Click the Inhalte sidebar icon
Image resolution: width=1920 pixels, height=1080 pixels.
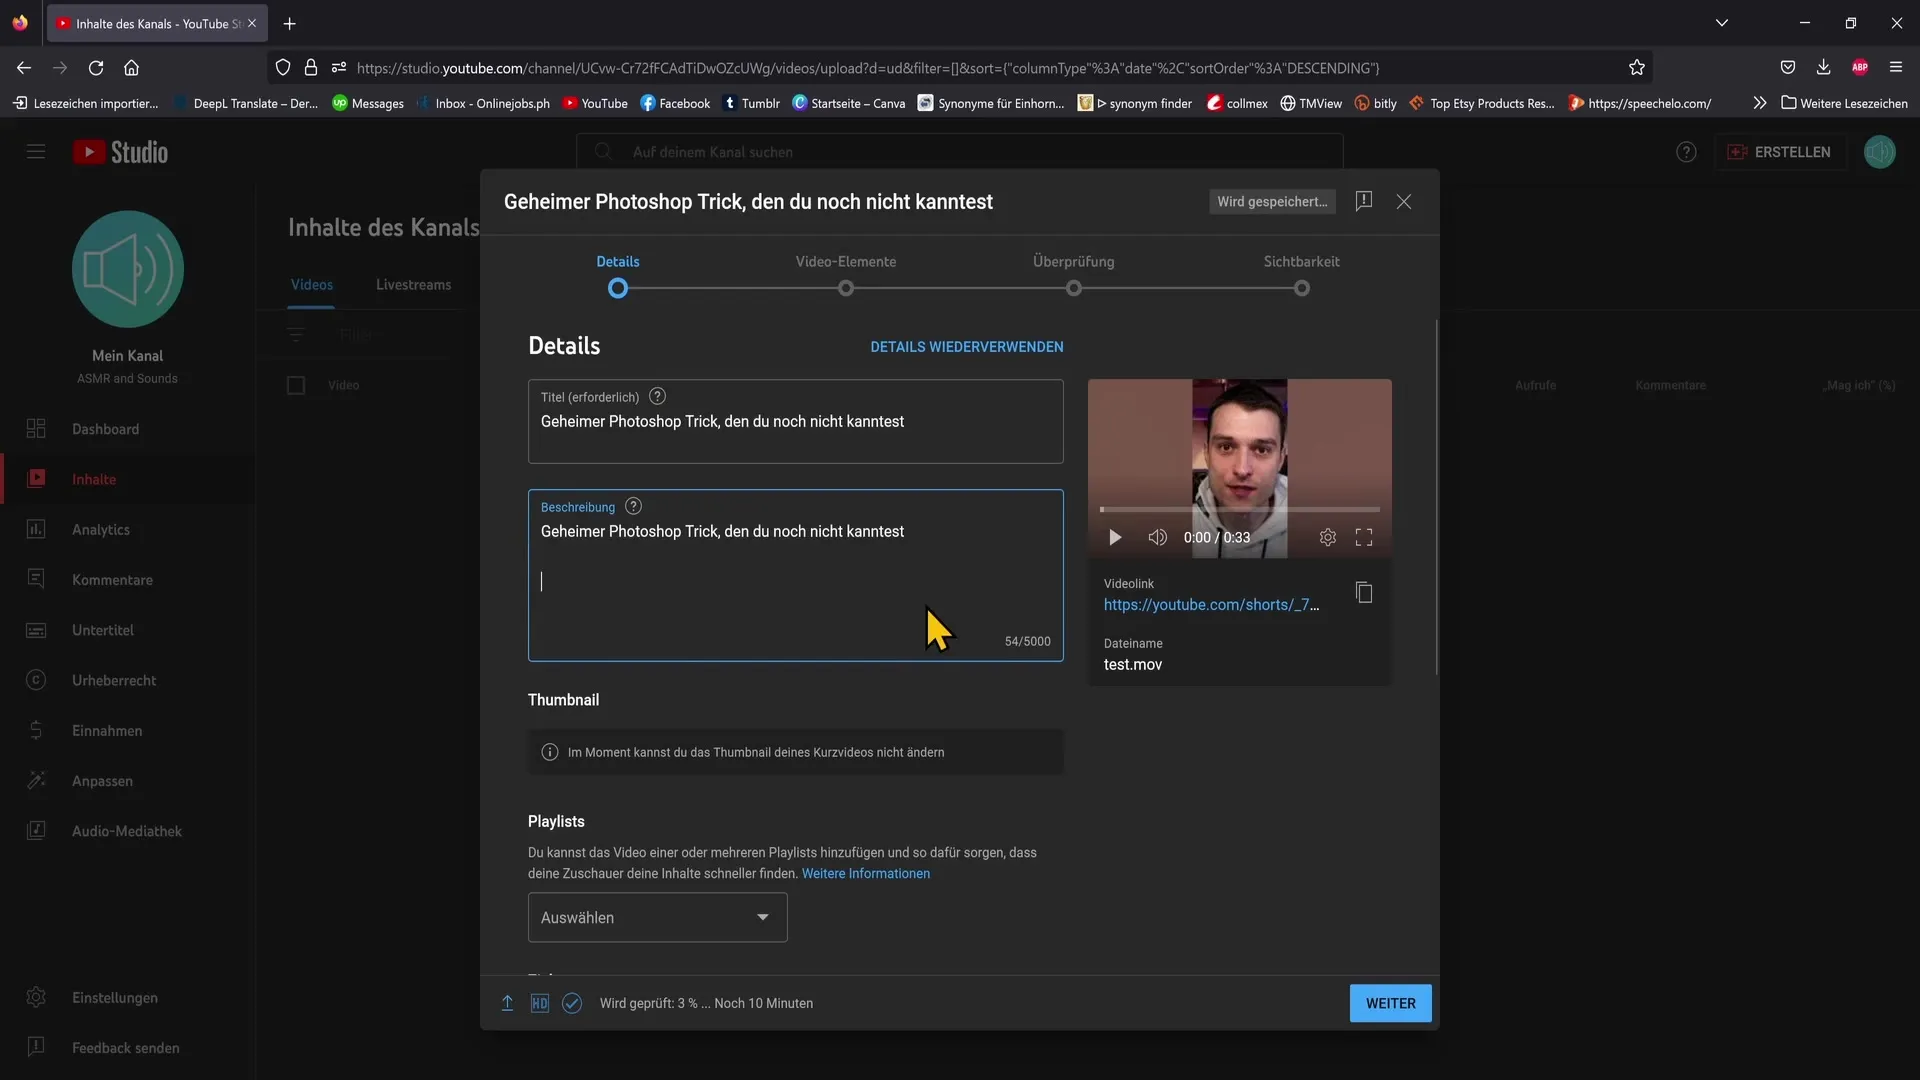[x=34, y=479]
